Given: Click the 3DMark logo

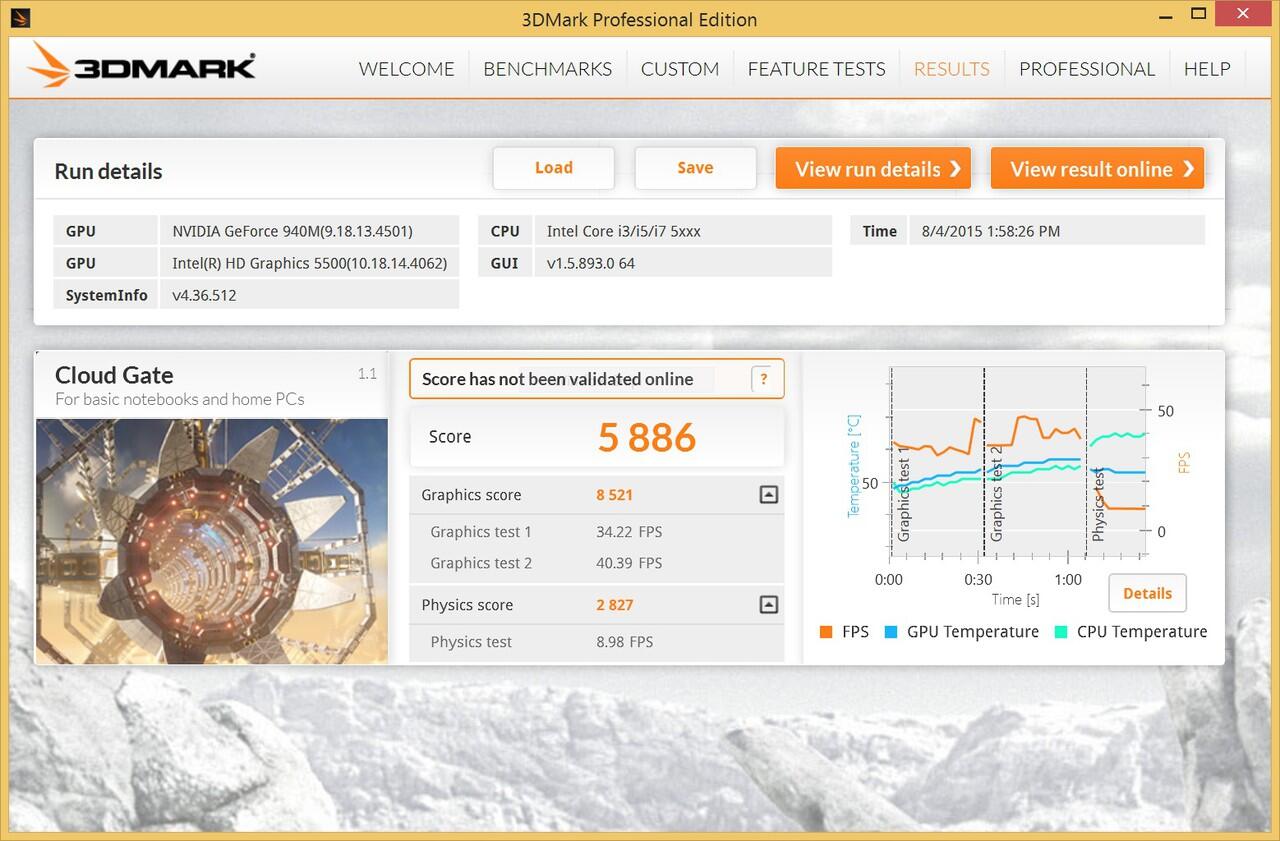Looking at the screenshot, I should pyautogui.click(x=141, y=66).
